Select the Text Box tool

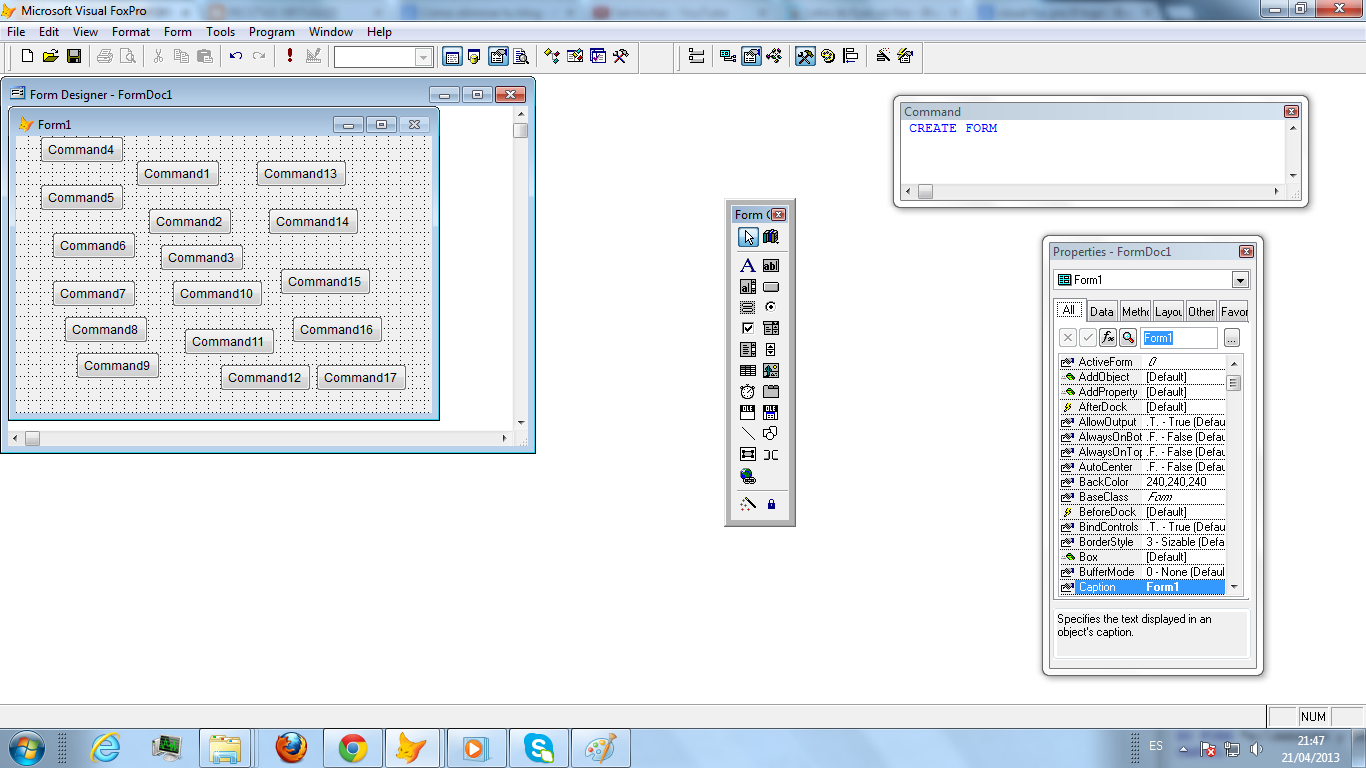770,265
